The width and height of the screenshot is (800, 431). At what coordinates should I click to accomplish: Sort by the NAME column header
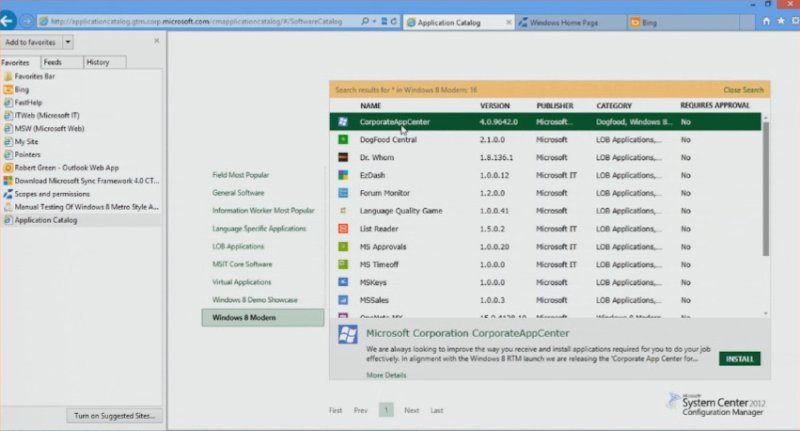[x=370, y=106]
